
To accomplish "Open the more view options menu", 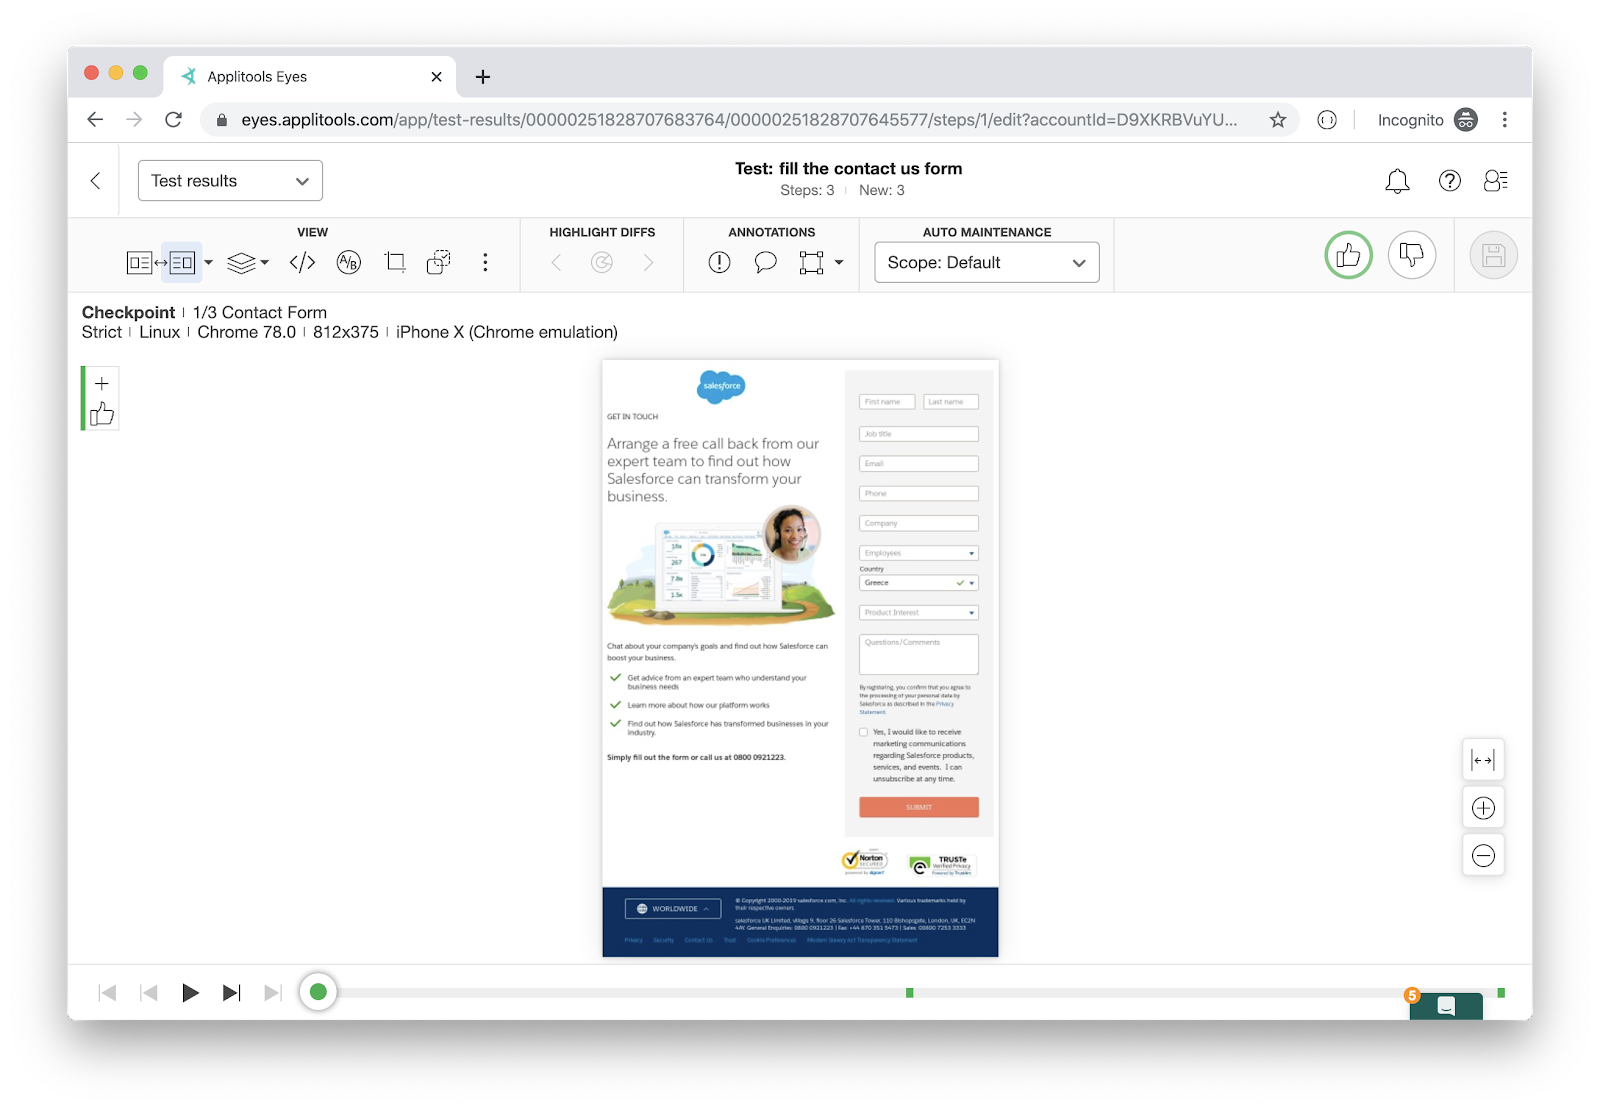I will click(x=485, y=263).
